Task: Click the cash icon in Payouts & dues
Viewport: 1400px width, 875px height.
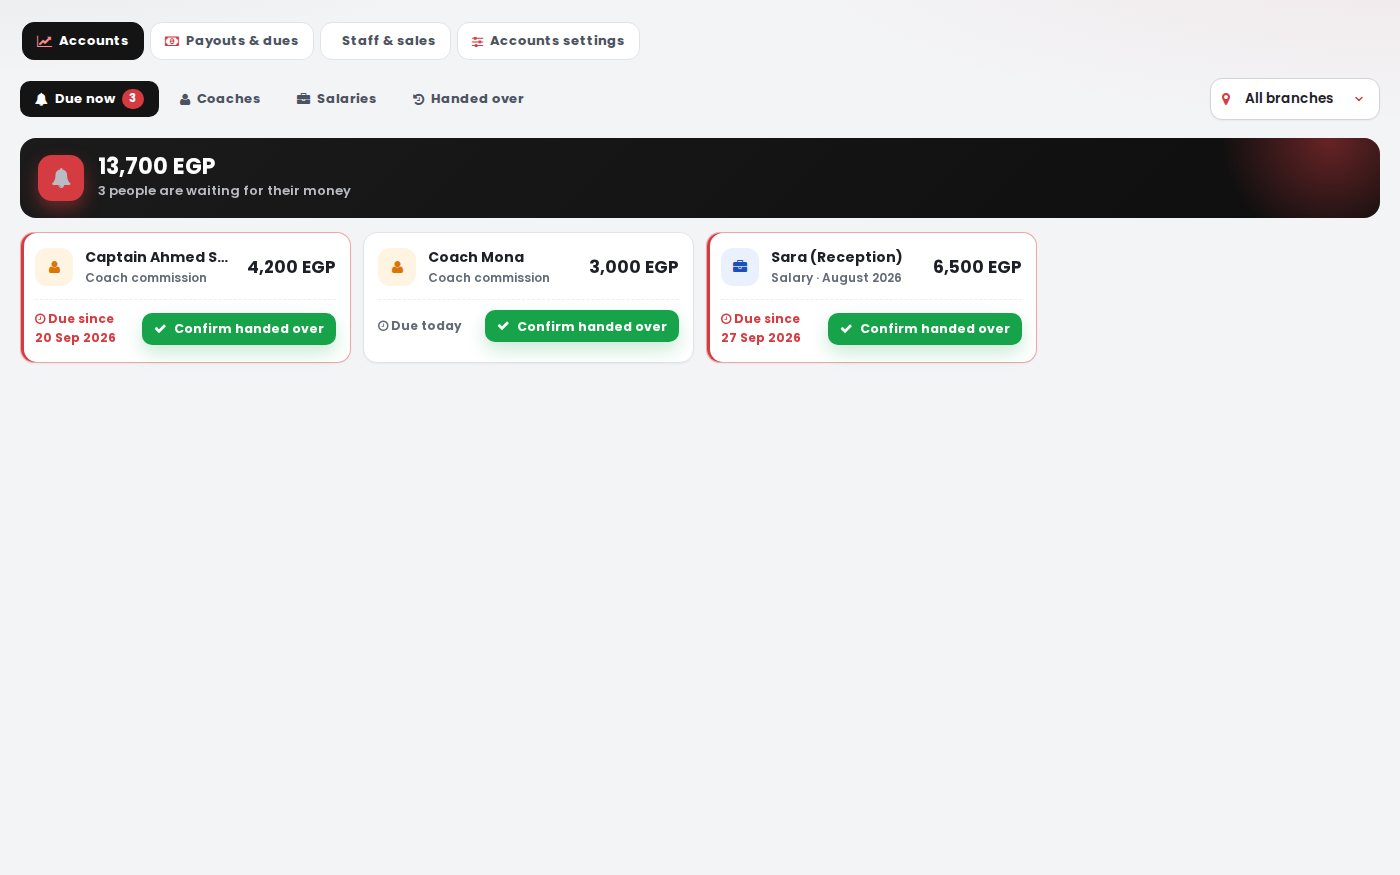Action: click(x=172, y=41)
